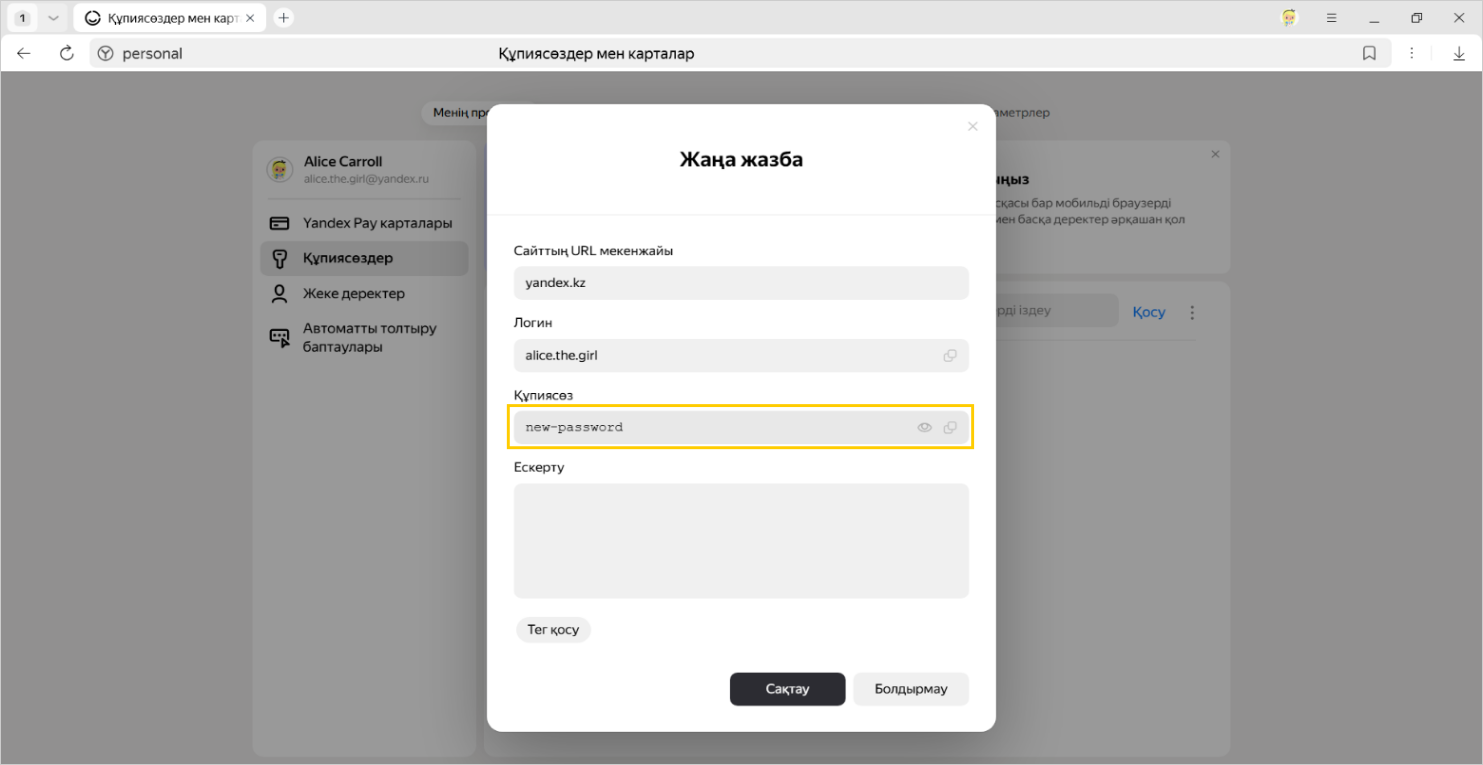This screenshot has width=1483, height=765.
Task: Expand the tab list dropdown arrow
Action: pyautogui.click(x=53, y=18)
